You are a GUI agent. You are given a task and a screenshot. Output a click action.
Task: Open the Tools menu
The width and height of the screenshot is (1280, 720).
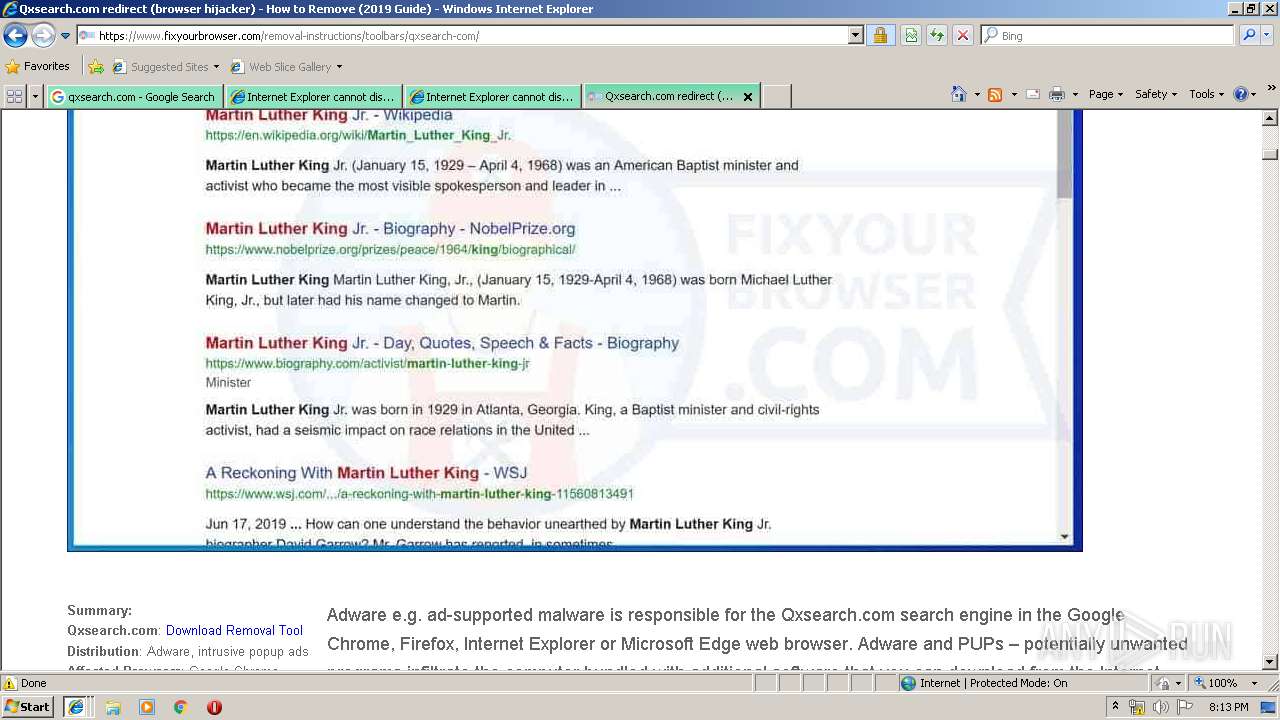tap(1206, 94)
